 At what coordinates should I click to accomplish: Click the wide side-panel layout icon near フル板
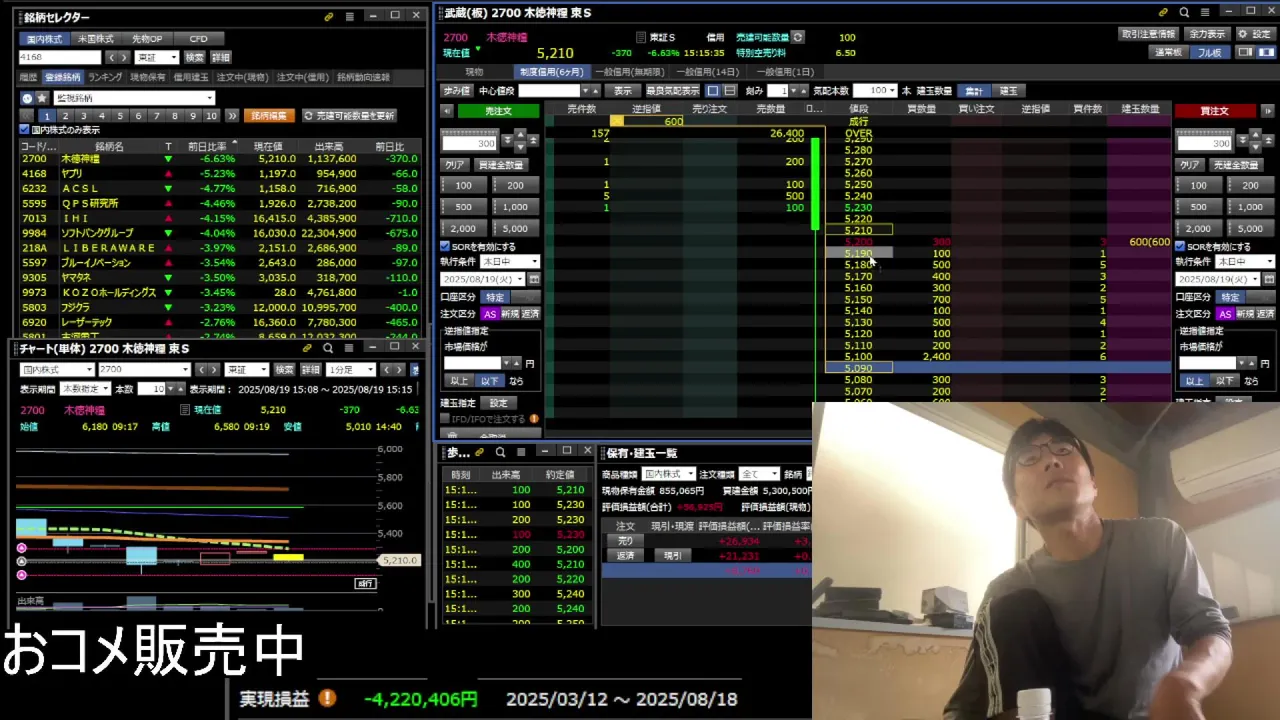pyautogui.click(x=1265, y=52)
